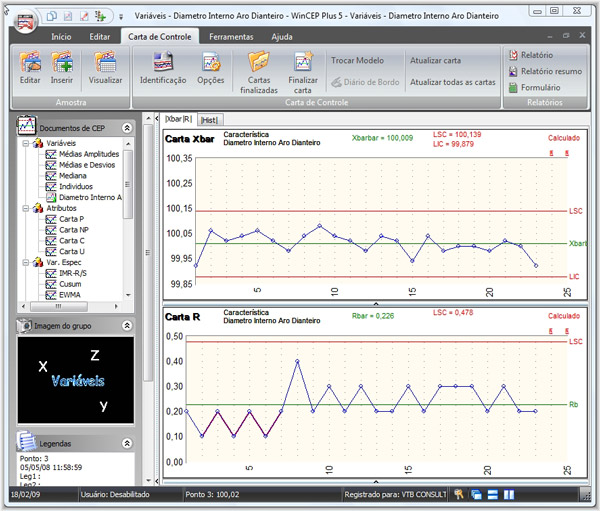Select the Carta U item

tap(72, 251)
